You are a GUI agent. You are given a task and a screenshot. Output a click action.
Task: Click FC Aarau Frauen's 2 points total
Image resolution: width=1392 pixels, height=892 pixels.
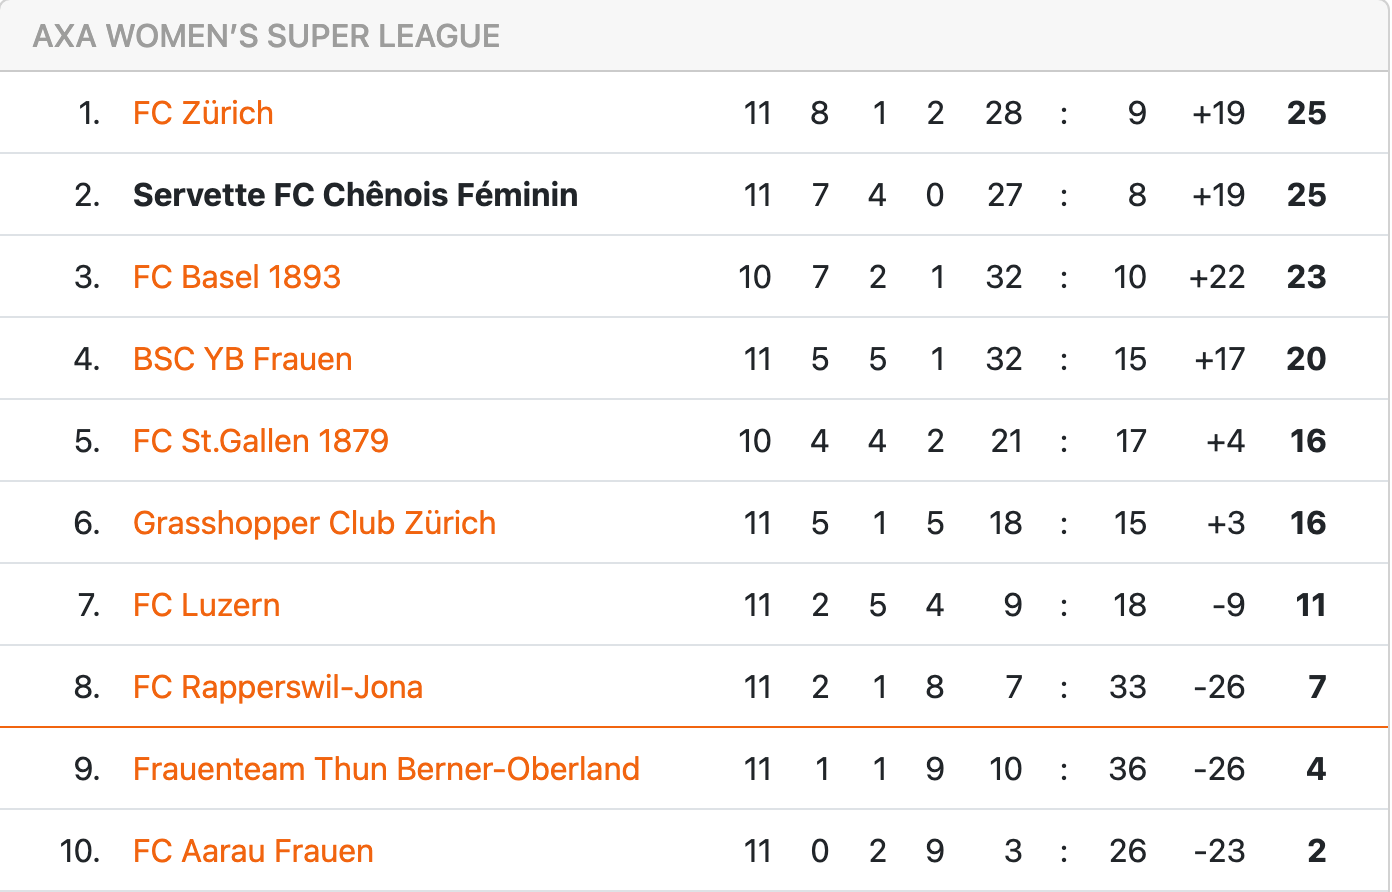tap(1316, 851)
